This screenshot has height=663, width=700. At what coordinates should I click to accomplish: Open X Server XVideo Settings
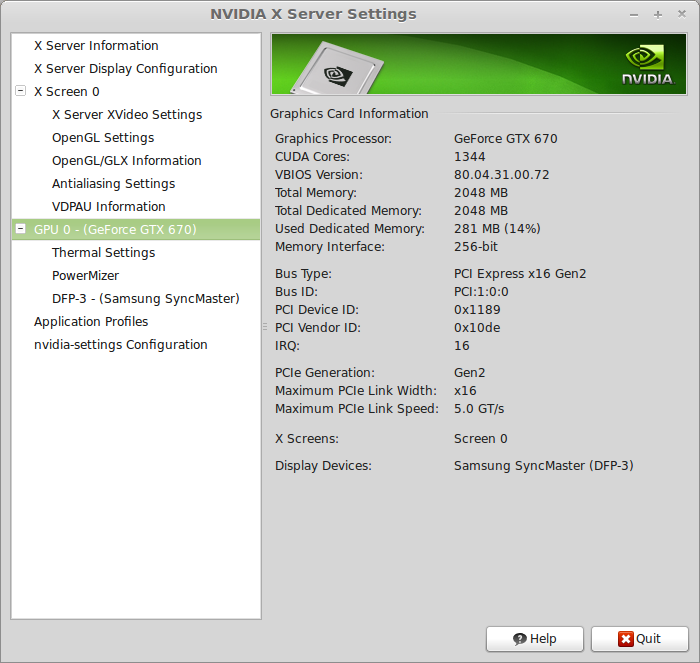coord(127,115)
